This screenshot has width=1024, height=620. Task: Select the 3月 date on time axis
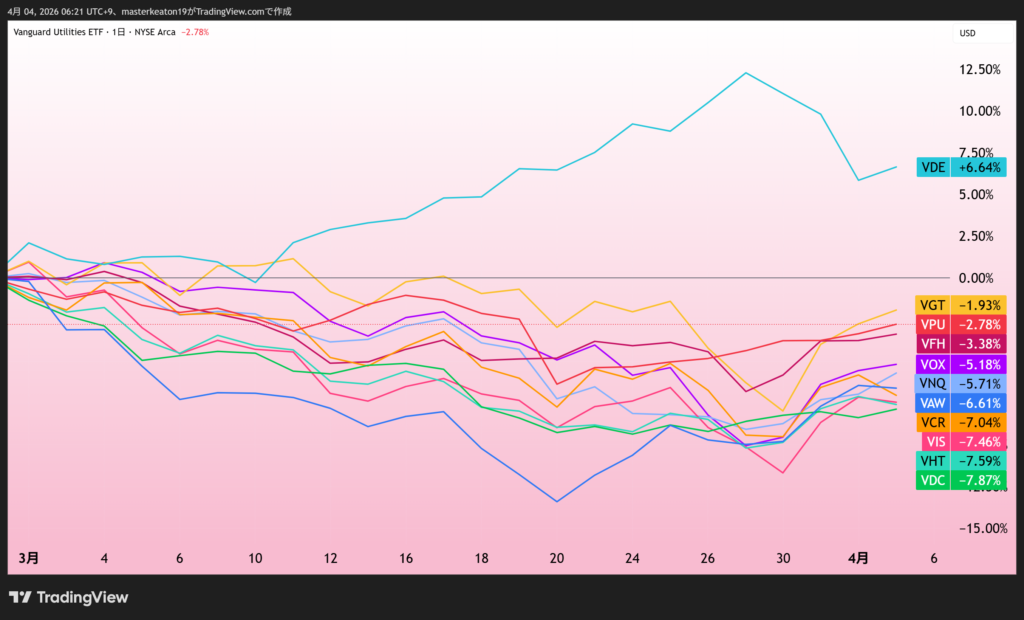coord(29,559)
